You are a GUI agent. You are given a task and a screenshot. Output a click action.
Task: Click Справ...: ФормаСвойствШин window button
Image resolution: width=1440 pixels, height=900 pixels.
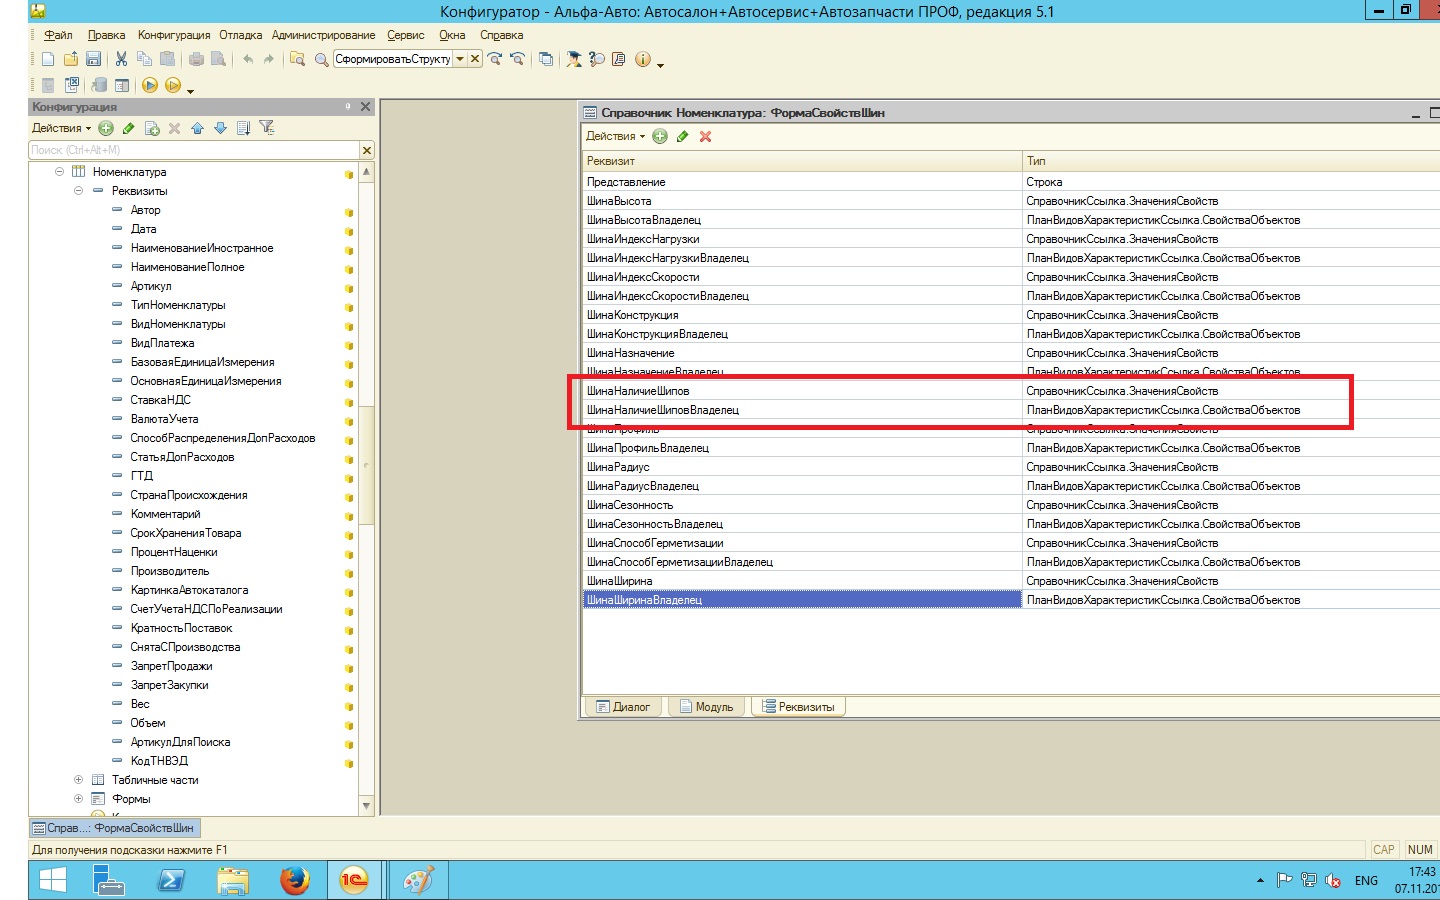[114, 828]
